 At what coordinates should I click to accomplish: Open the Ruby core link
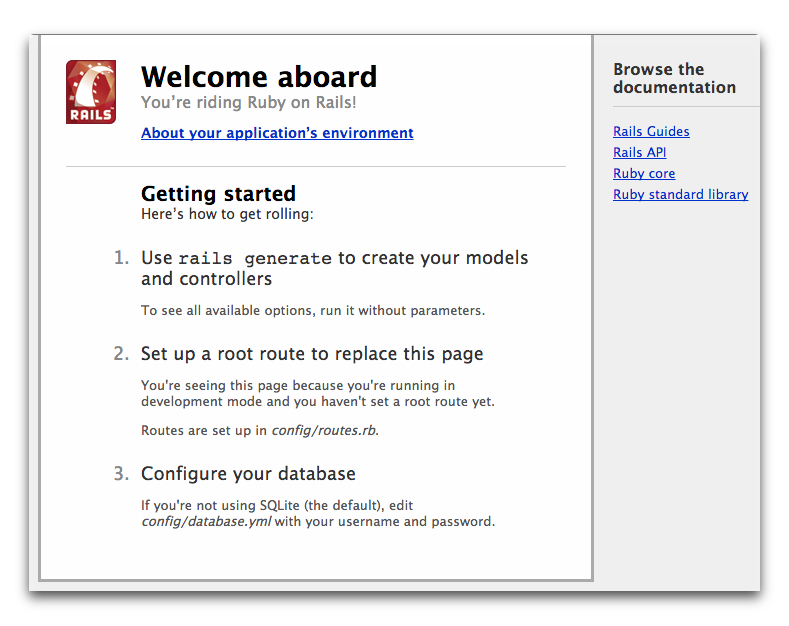point(644,173)
